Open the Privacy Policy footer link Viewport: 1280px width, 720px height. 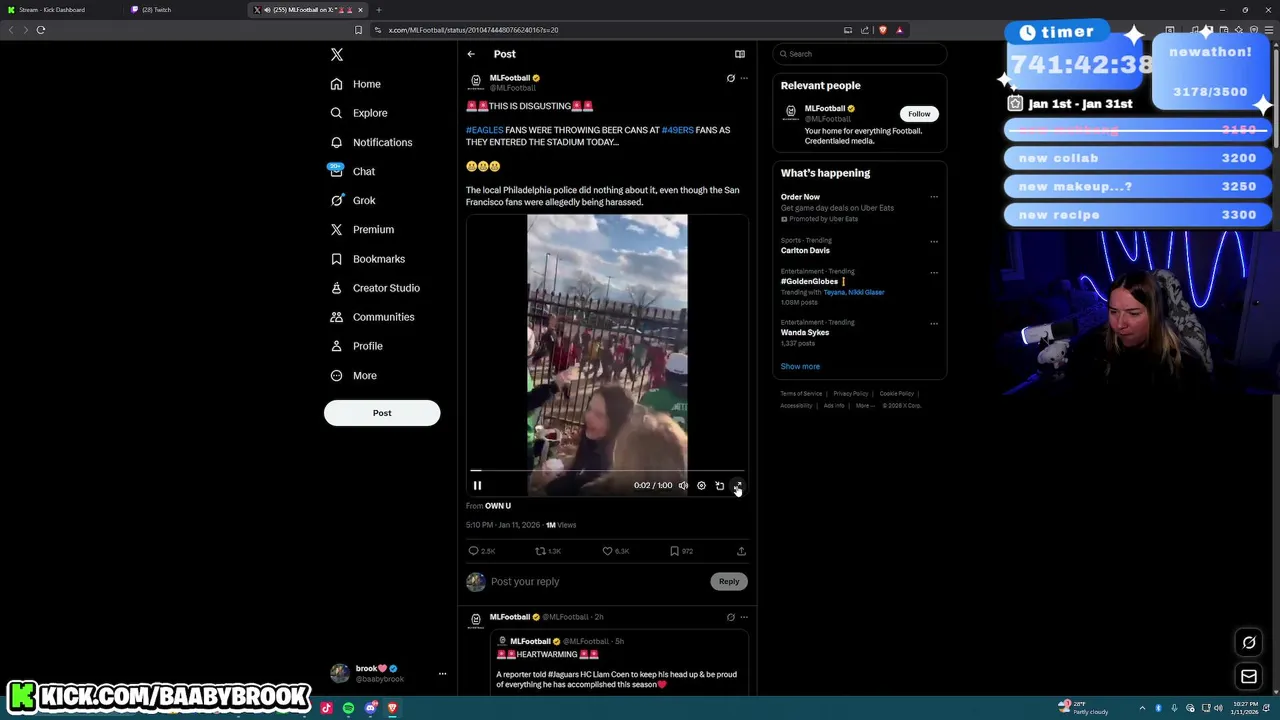click(x=851, y=394)
